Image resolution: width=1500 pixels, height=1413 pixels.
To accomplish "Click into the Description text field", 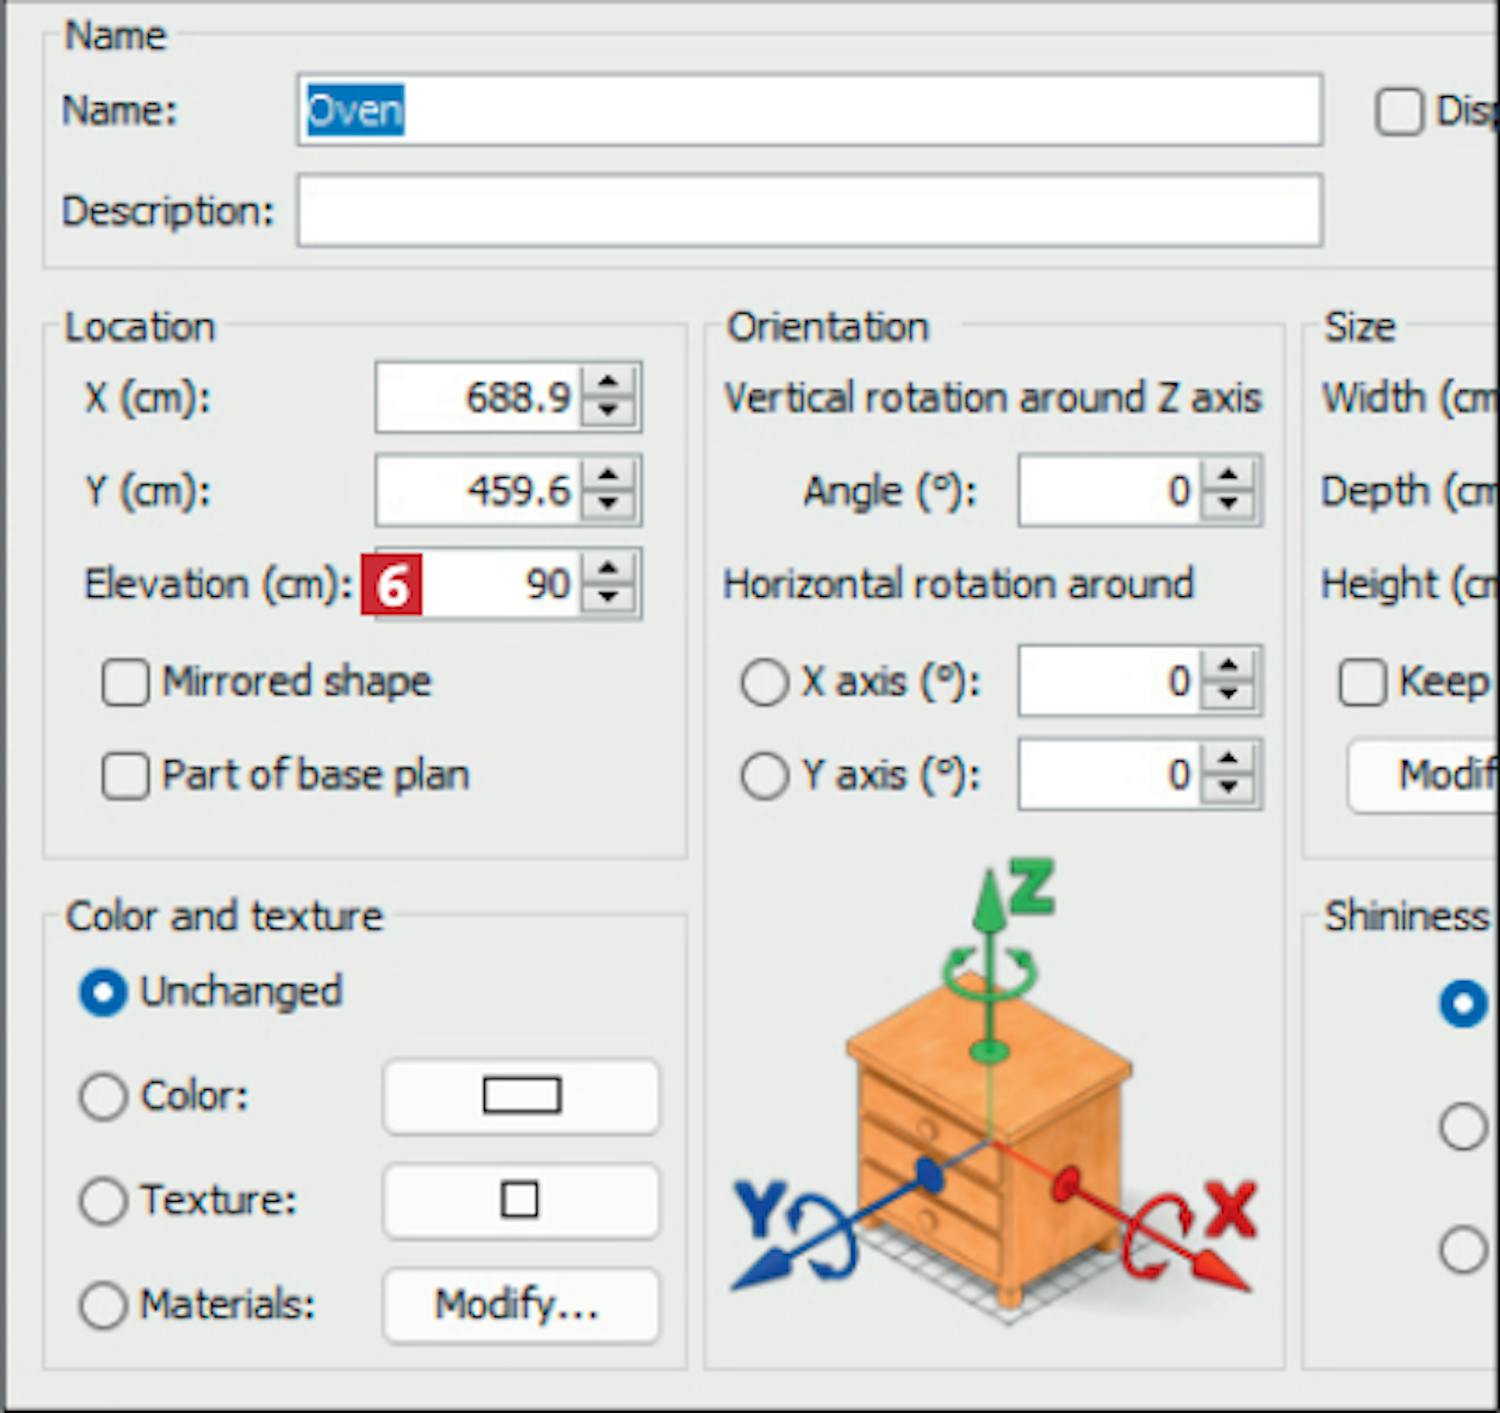I will pos(809,211).
